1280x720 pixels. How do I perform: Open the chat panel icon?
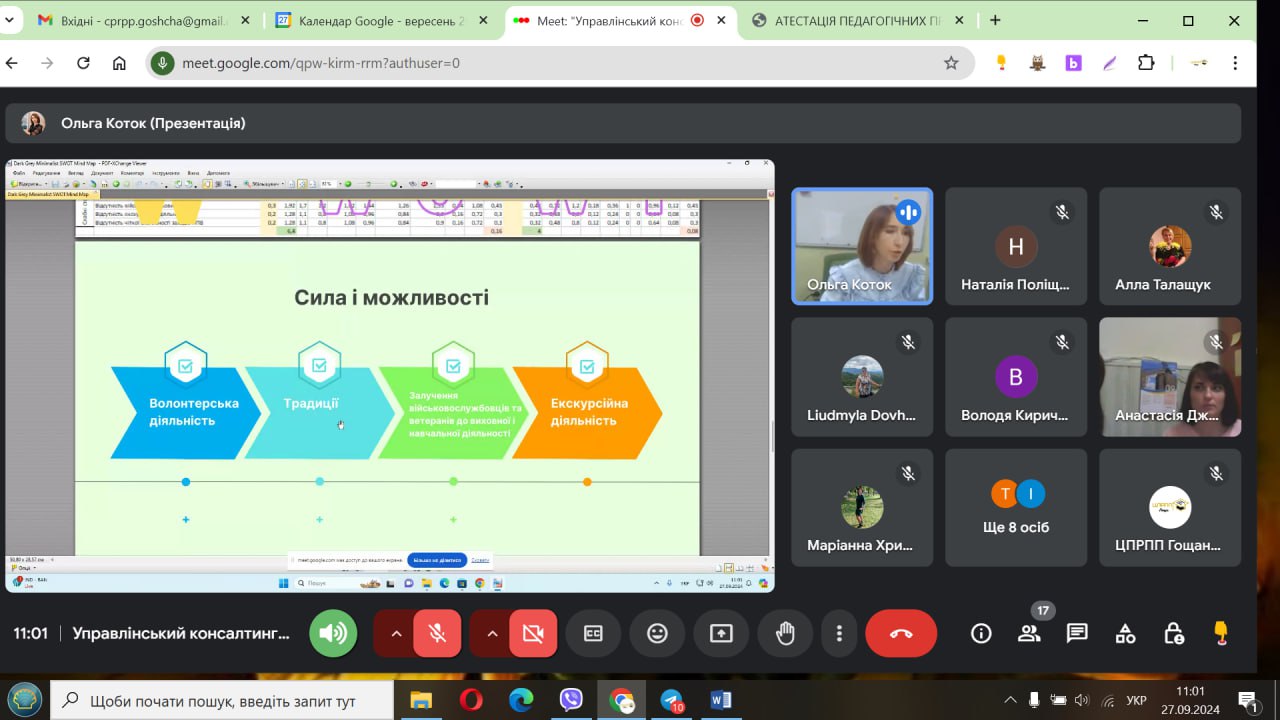(x=1077, y=633)
